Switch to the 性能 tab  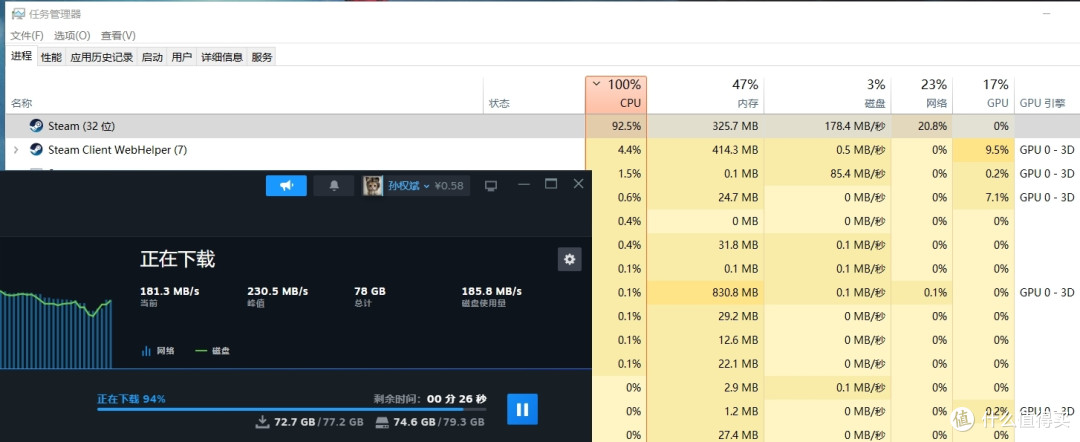pyautogui.click(x=51, y=58)
